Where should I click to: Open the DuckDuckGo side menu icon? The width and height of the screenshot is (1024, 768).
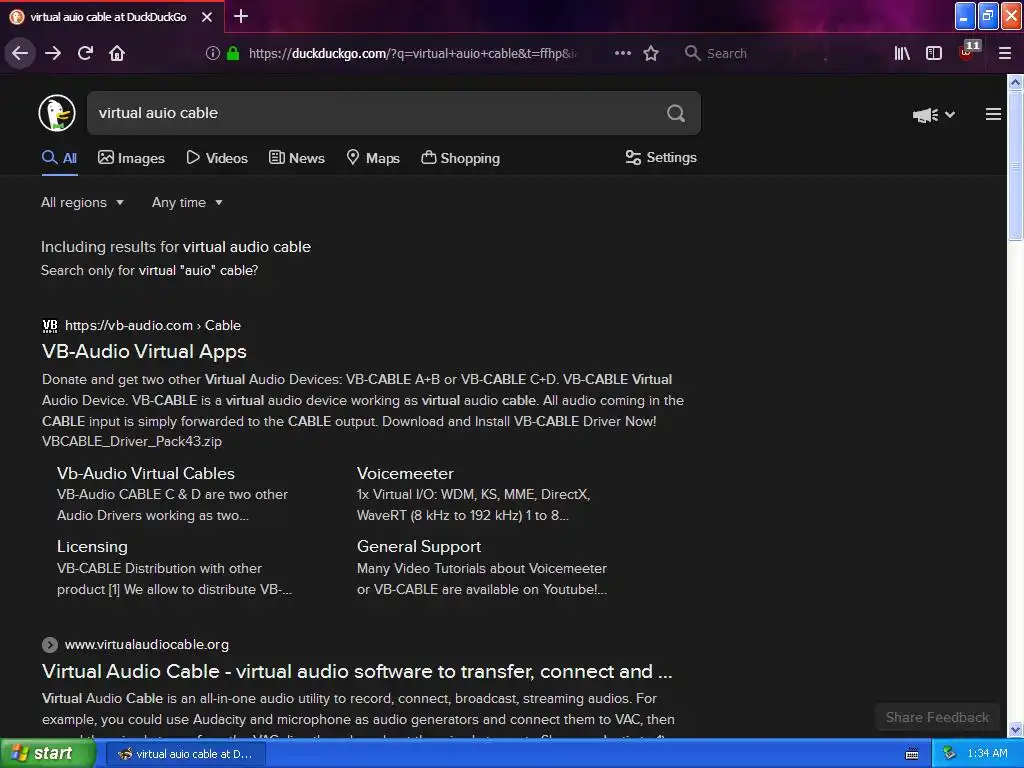(993, 114)
